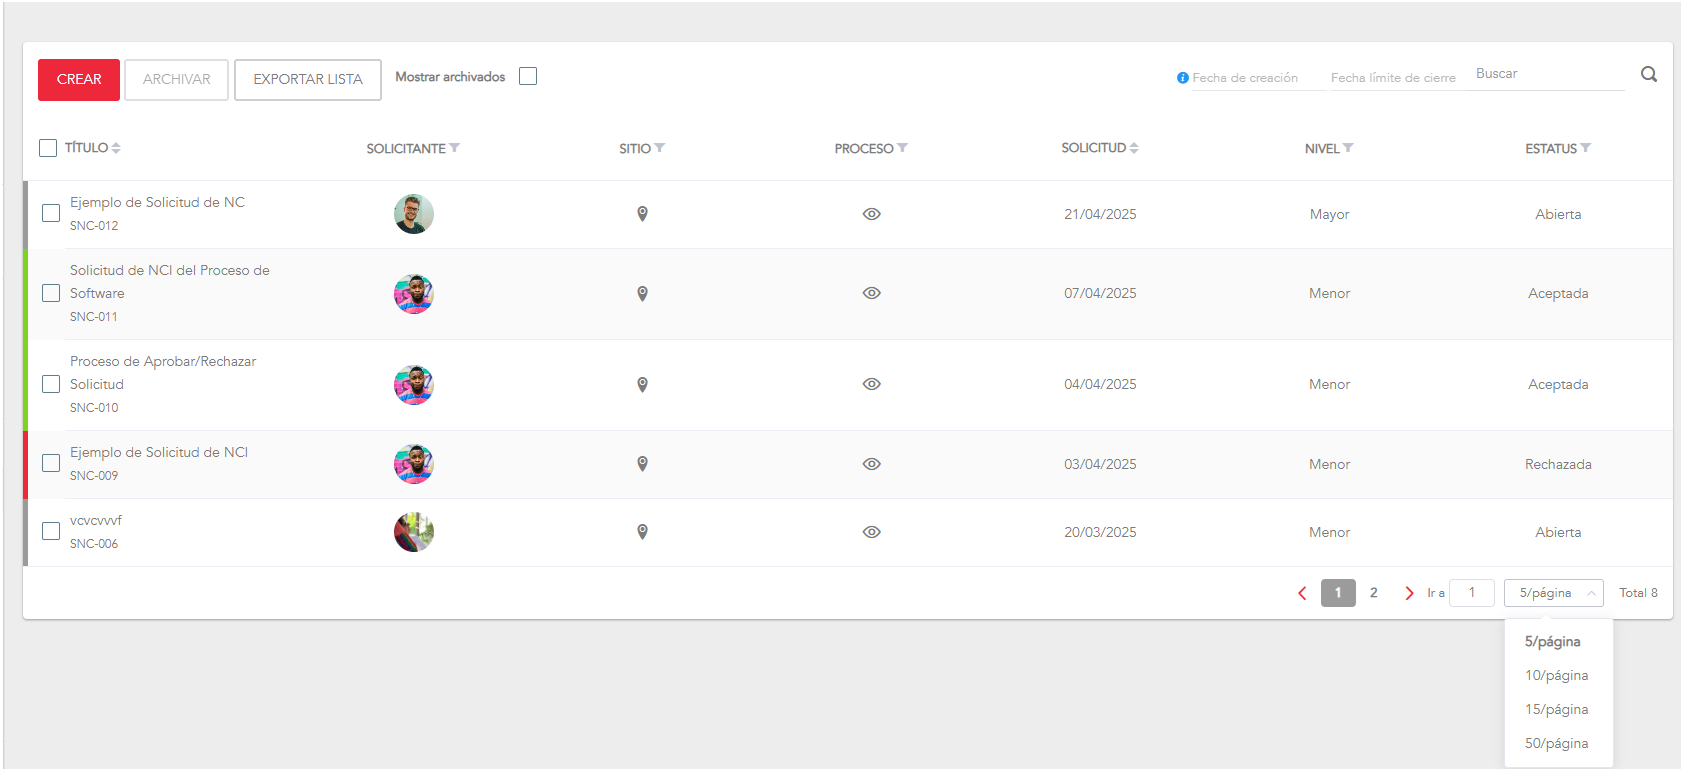The width and height of the screenshot is (1683, 771).
Task: Click the search magnifier icon
Action: [1649, 74]
